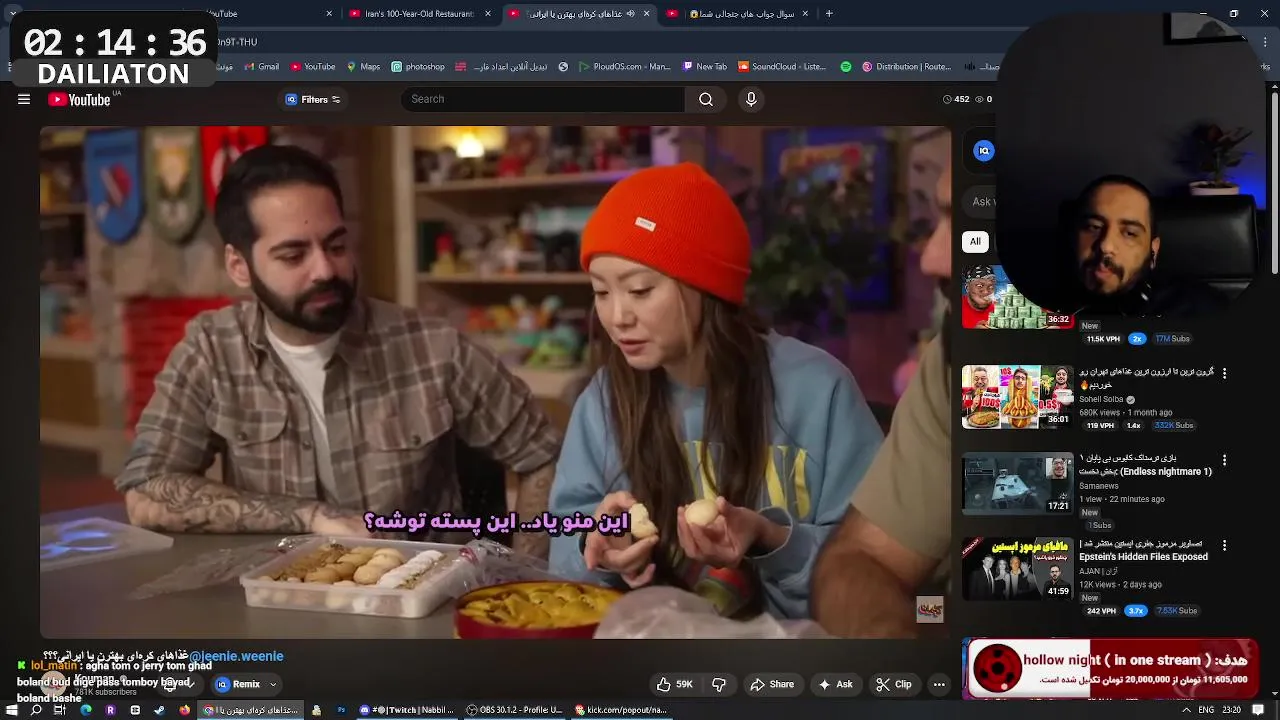Share the video
The width and height of the screenshot is (1280, 720).
[772, 684]
